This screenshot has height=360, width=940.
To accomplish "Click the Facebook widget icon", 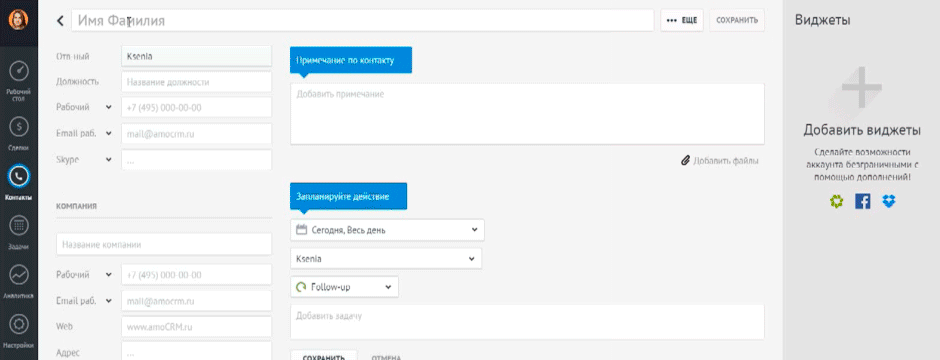I will click(862, 202).
